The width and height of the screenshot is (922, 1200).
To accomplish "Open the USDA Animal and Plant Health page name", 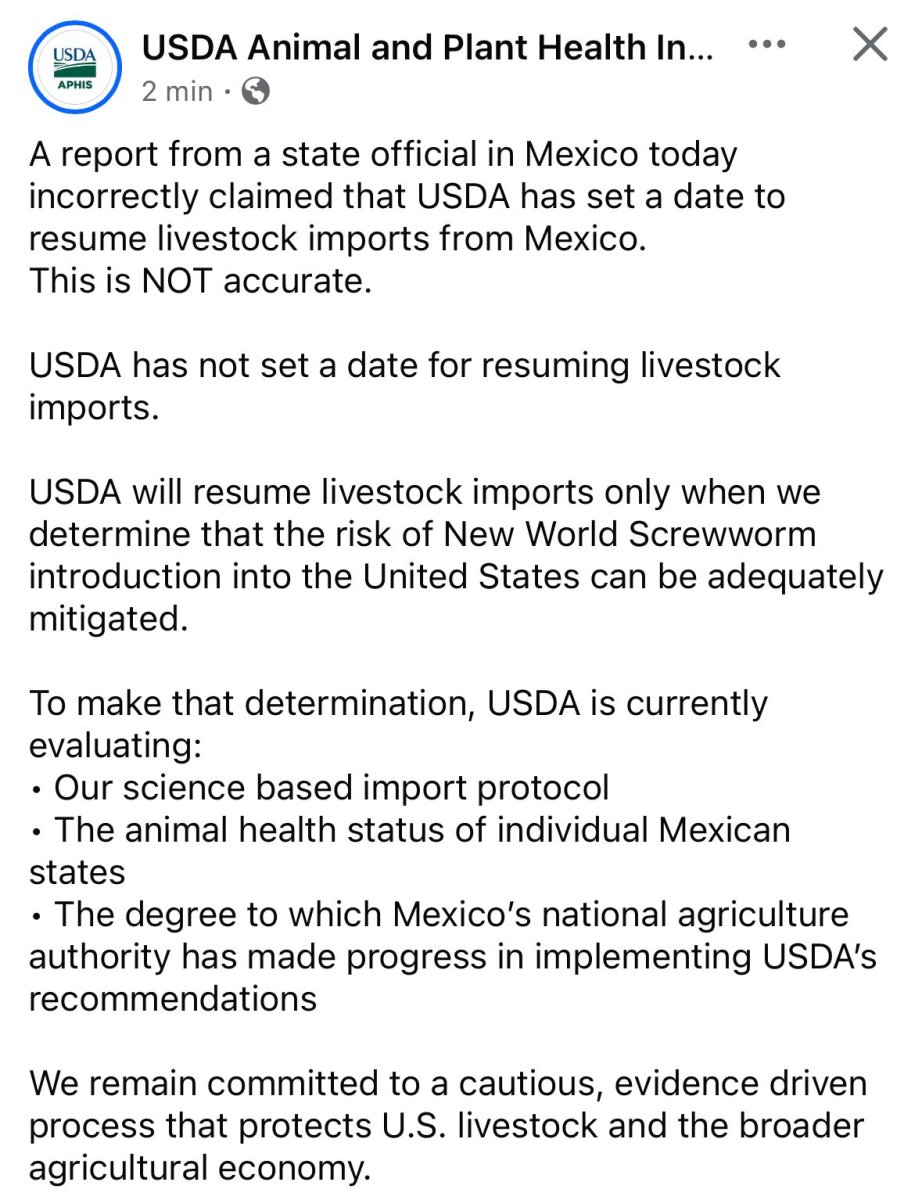I will click(428, 47).
